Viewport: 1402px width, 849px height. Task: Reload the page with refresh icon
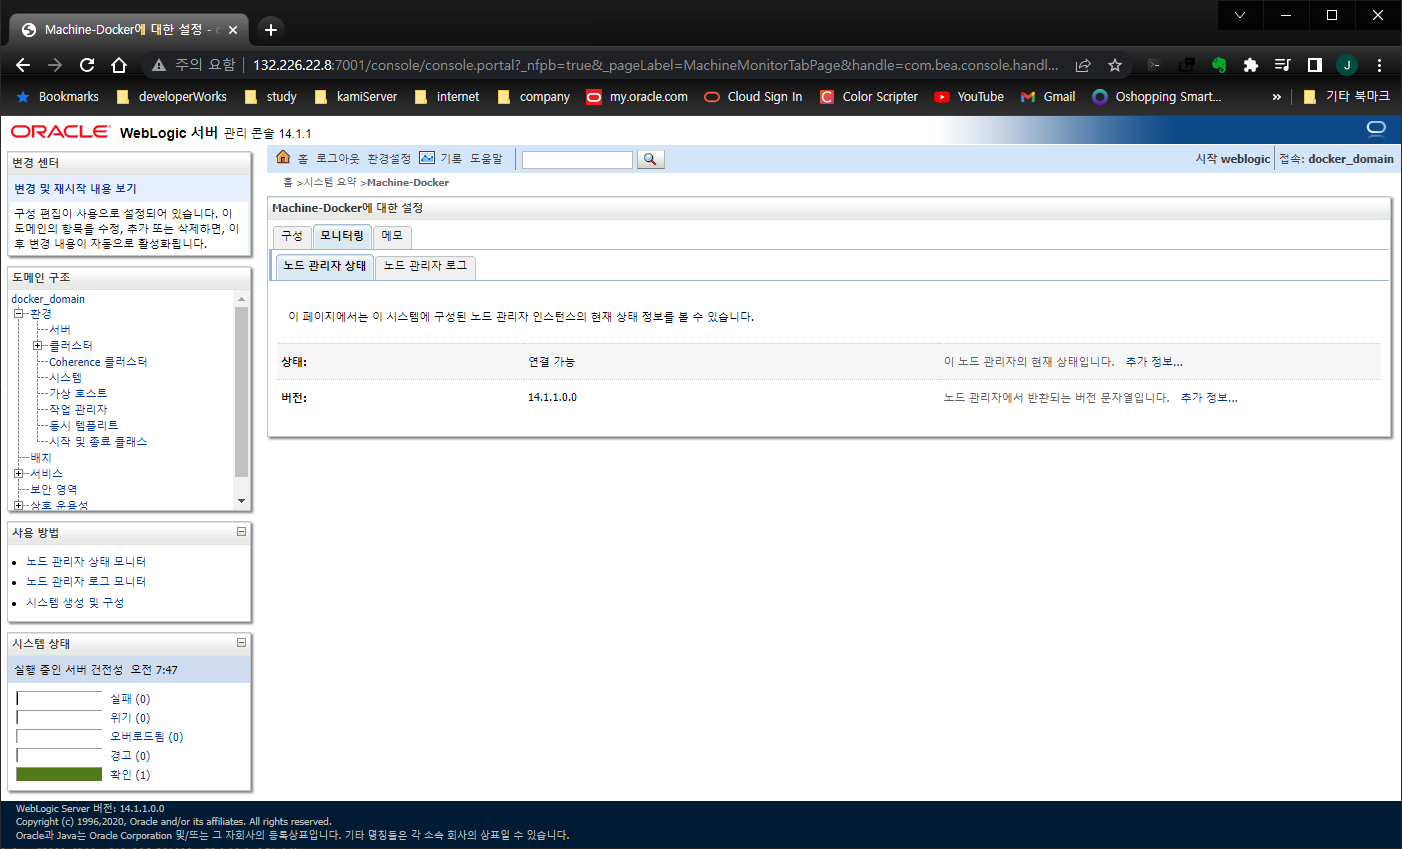pyautogui.click(x=87, y=65)
